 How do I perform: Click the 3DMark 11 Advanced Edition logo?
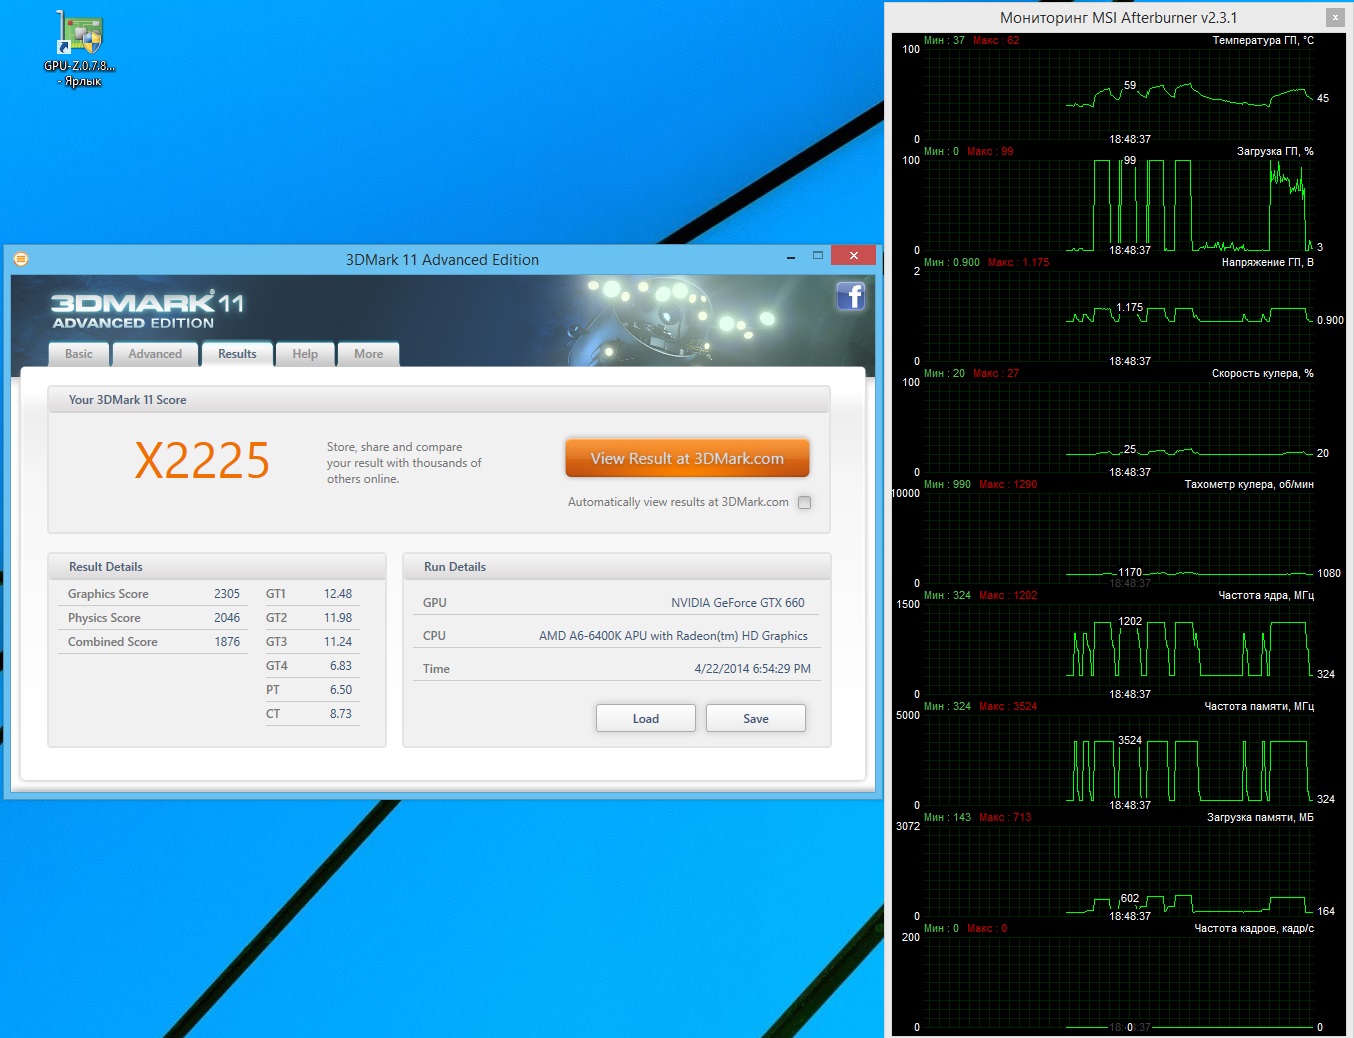[x=148, y=310]
